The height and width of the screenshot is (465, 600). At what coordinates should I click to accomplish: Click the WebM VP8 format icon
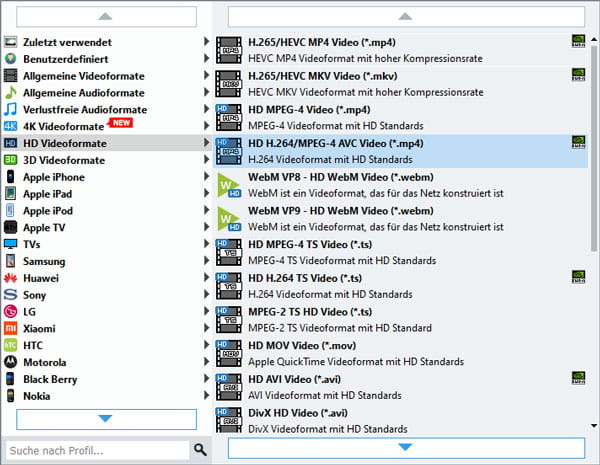click(229, 185)
